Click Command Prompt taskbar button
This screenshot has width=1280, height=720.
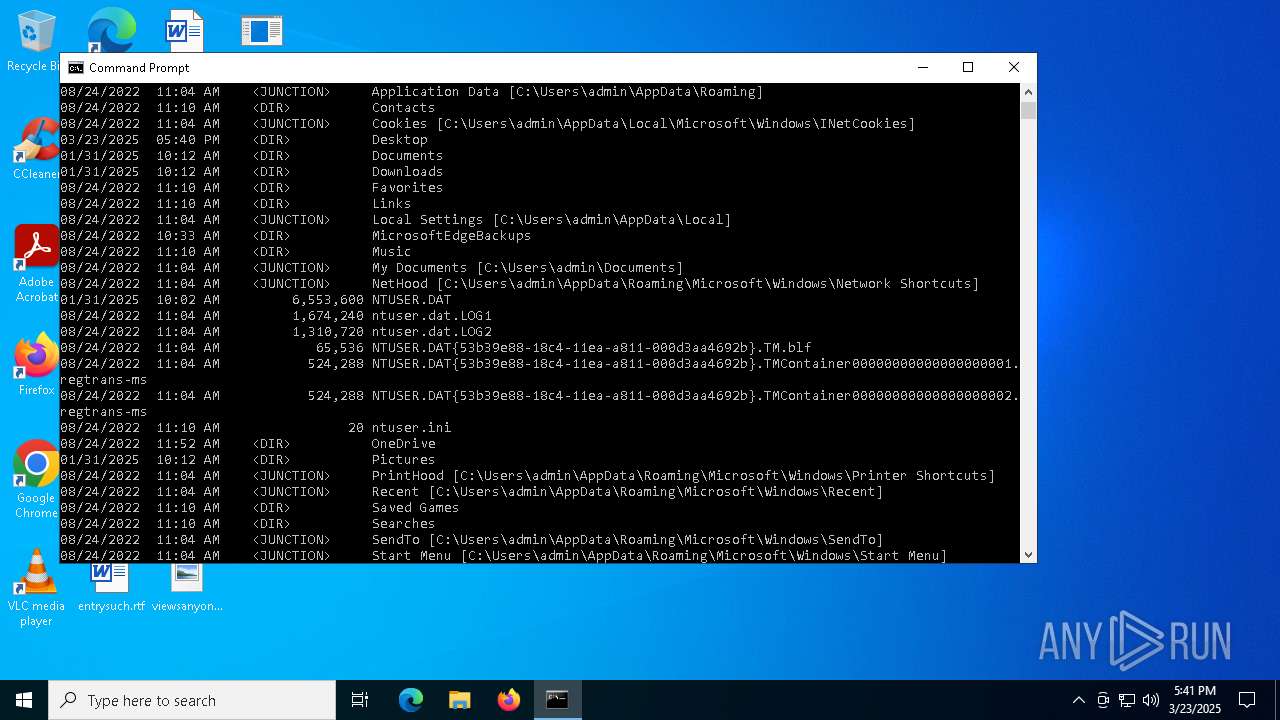click(x=557, y=700)
